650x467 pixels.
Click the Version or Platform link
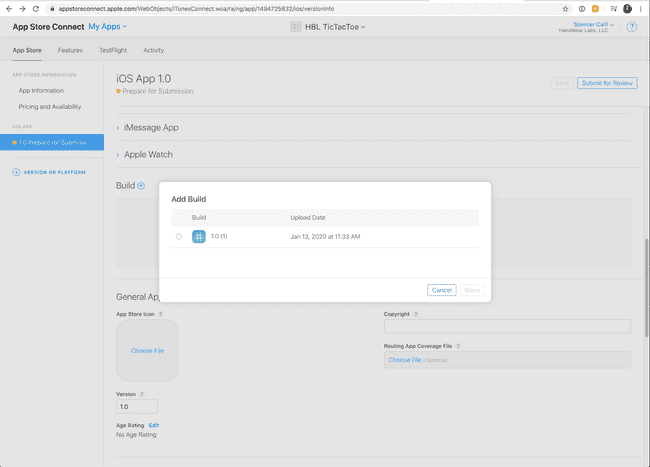[54, 172]
